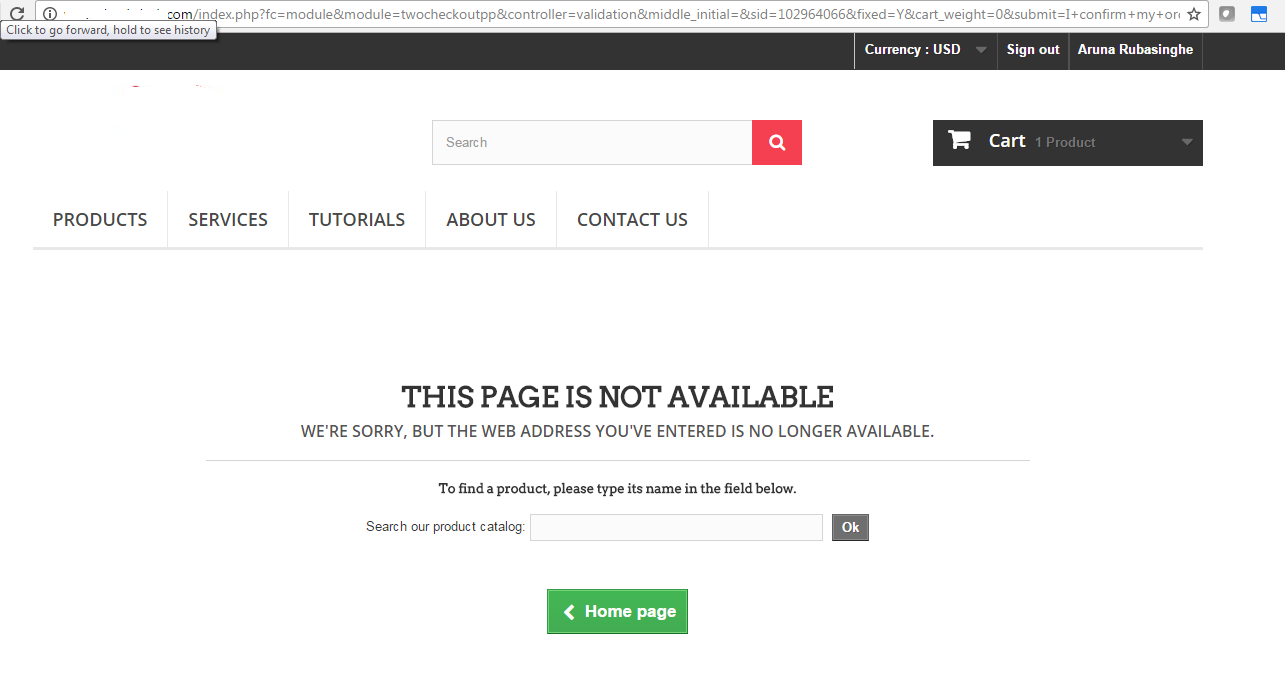Open the gray browser extension icon
Screen dimensions: 1285x691
(1227, 14)
